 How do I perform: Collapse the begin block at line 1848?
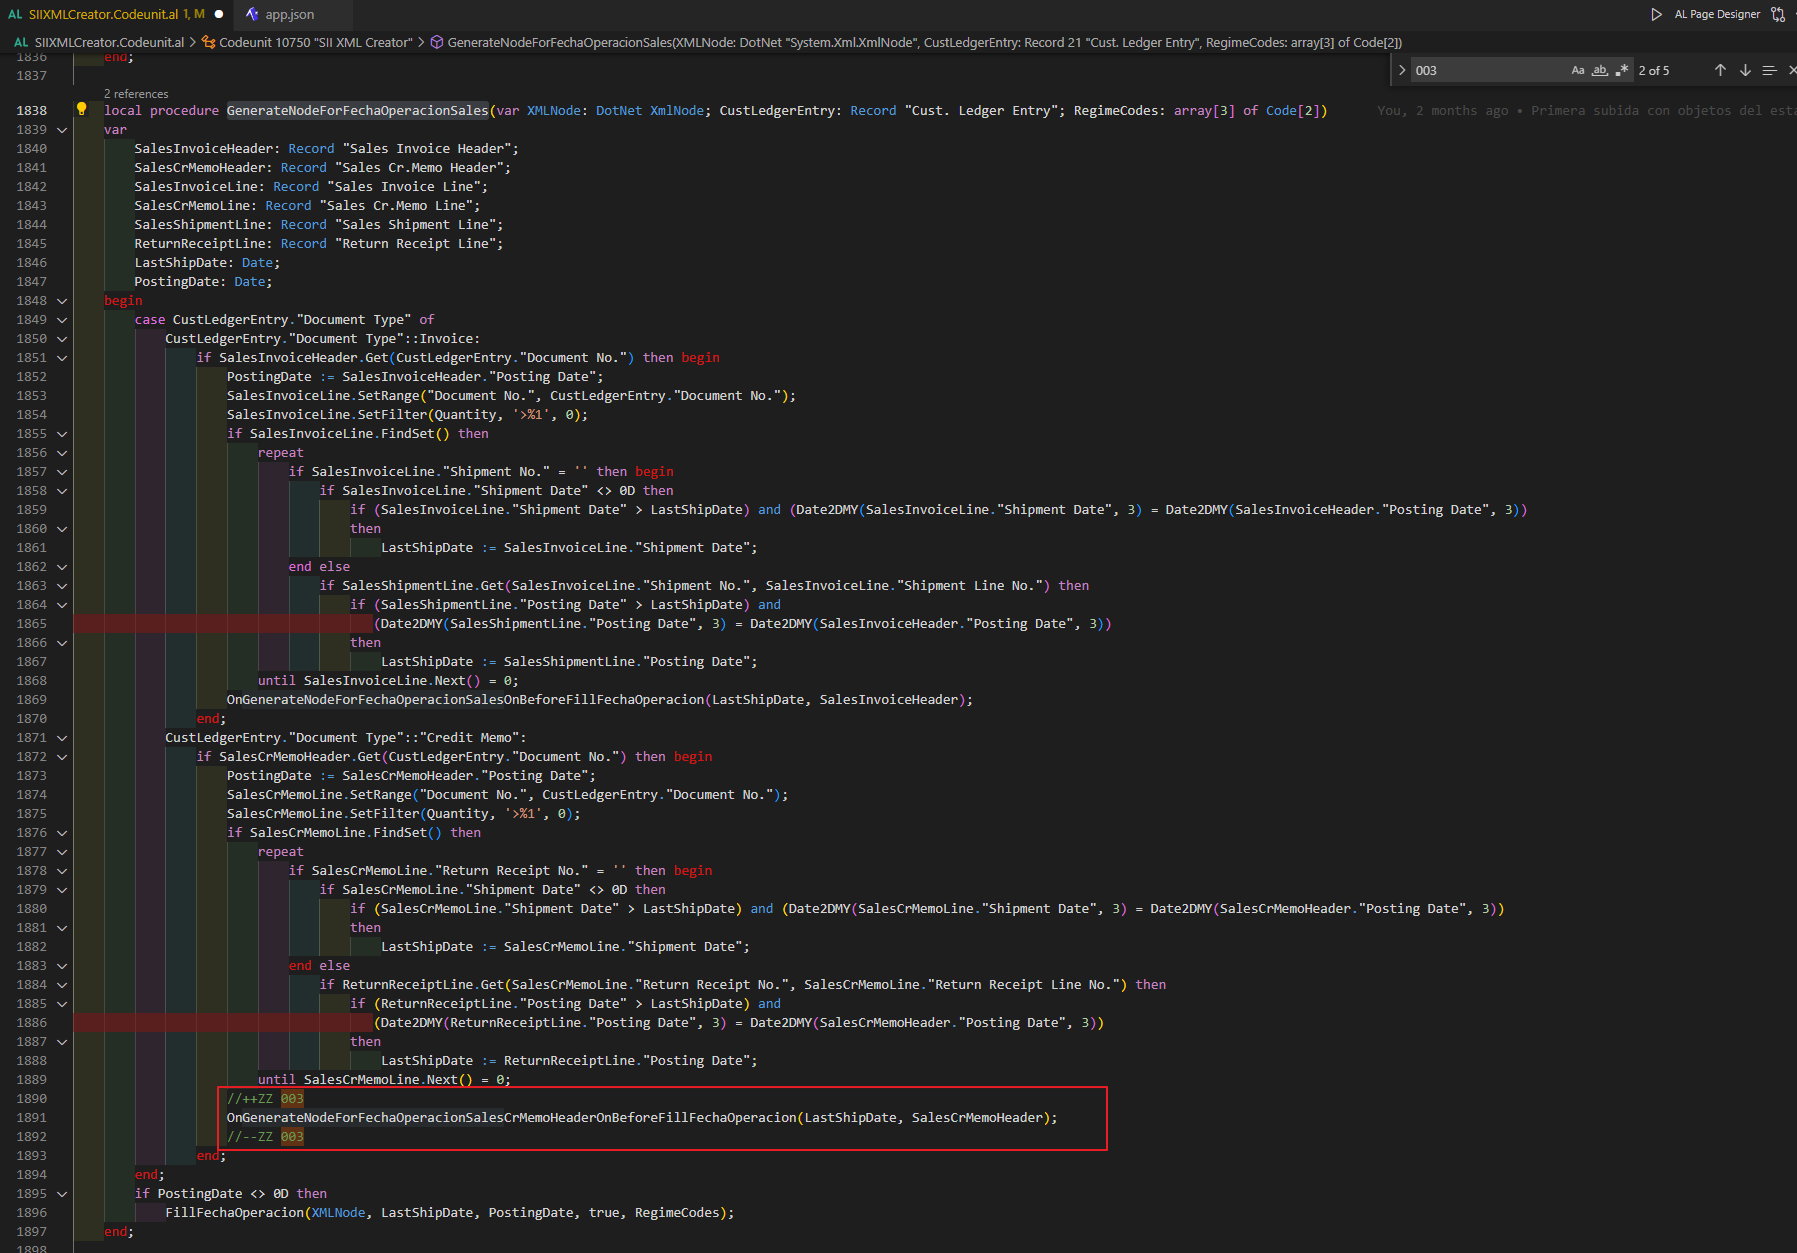[x=61, y=300]
